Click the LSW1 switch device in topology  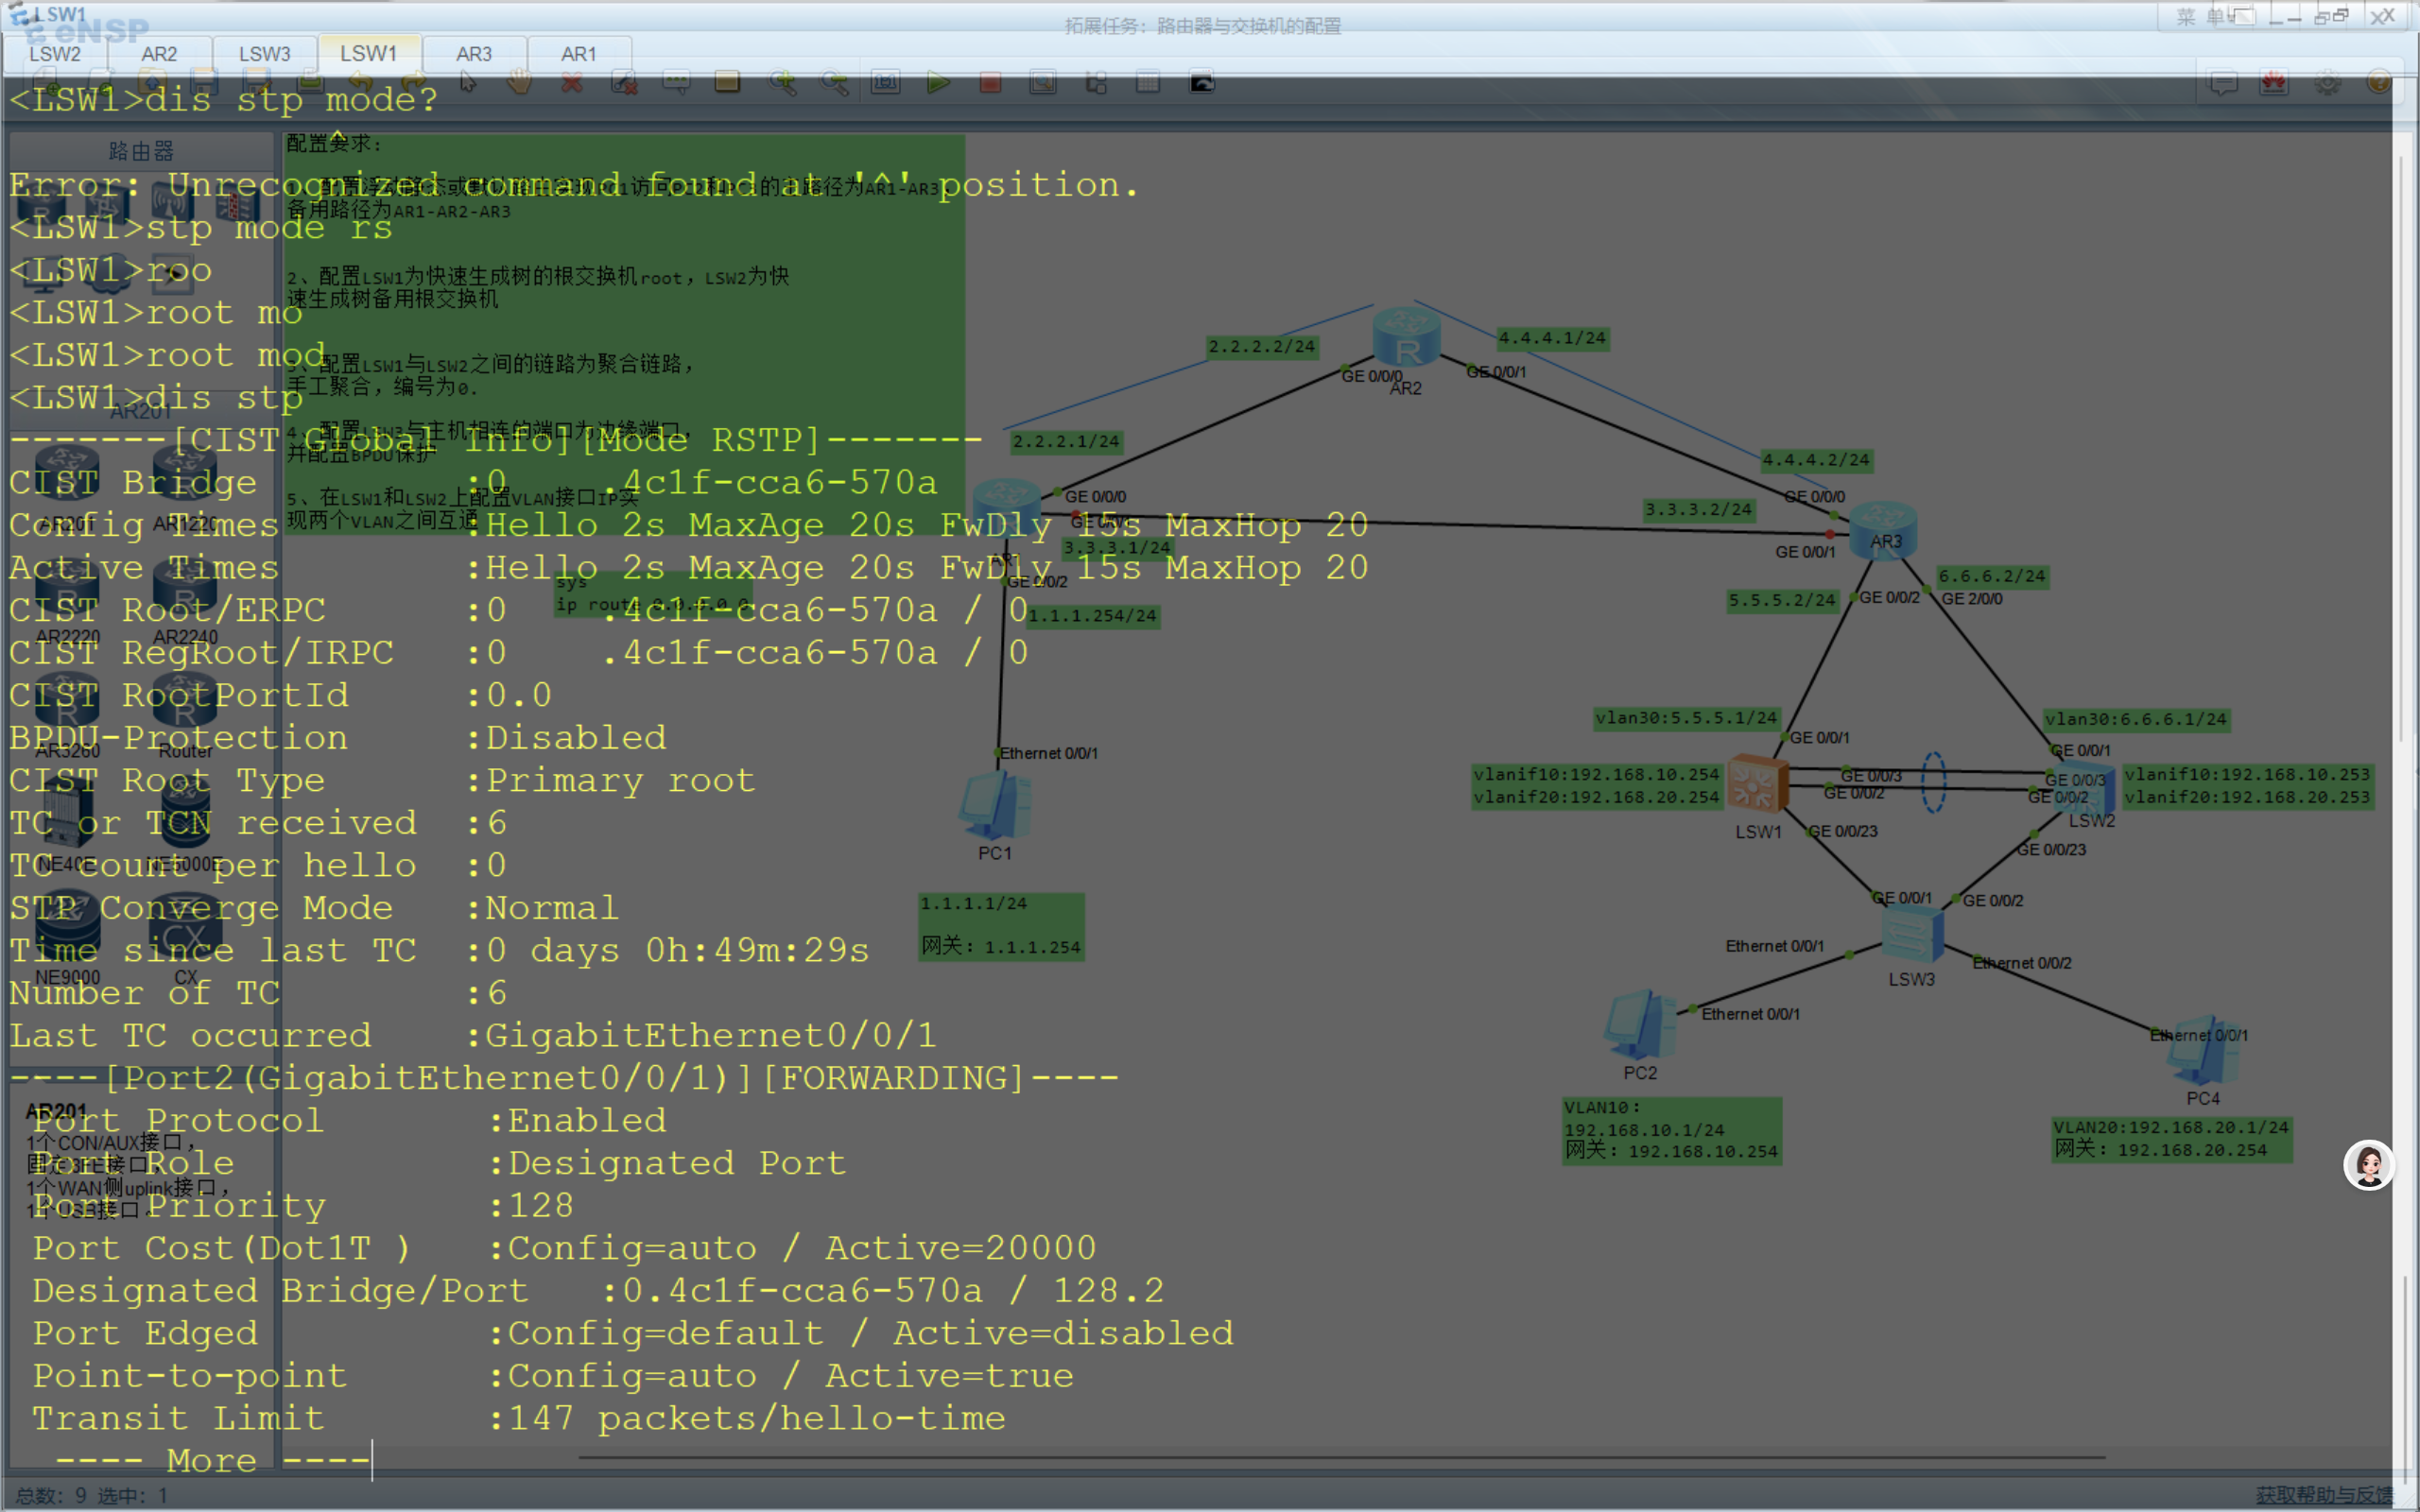(x=1757, y=786)
